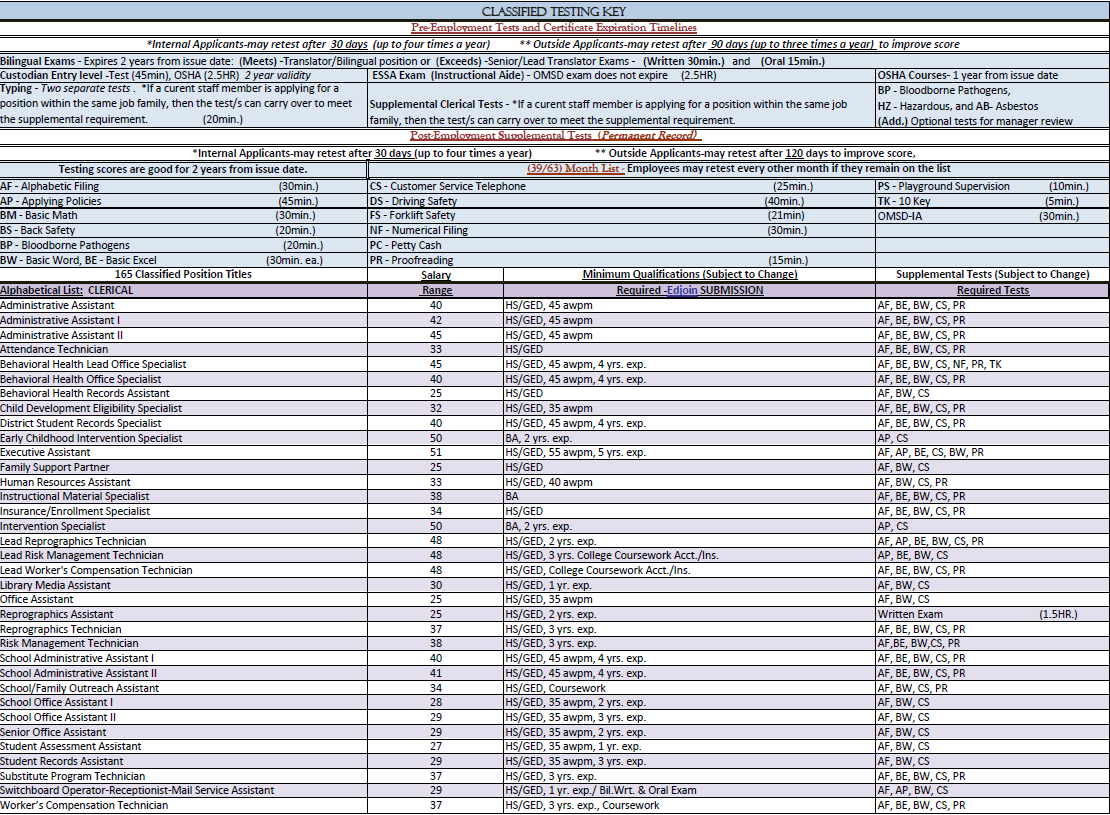Screen dimensions: 1110x815
Task: Click the CLASSIFIED TESTING KEY title
Action: tap(554, 10)
